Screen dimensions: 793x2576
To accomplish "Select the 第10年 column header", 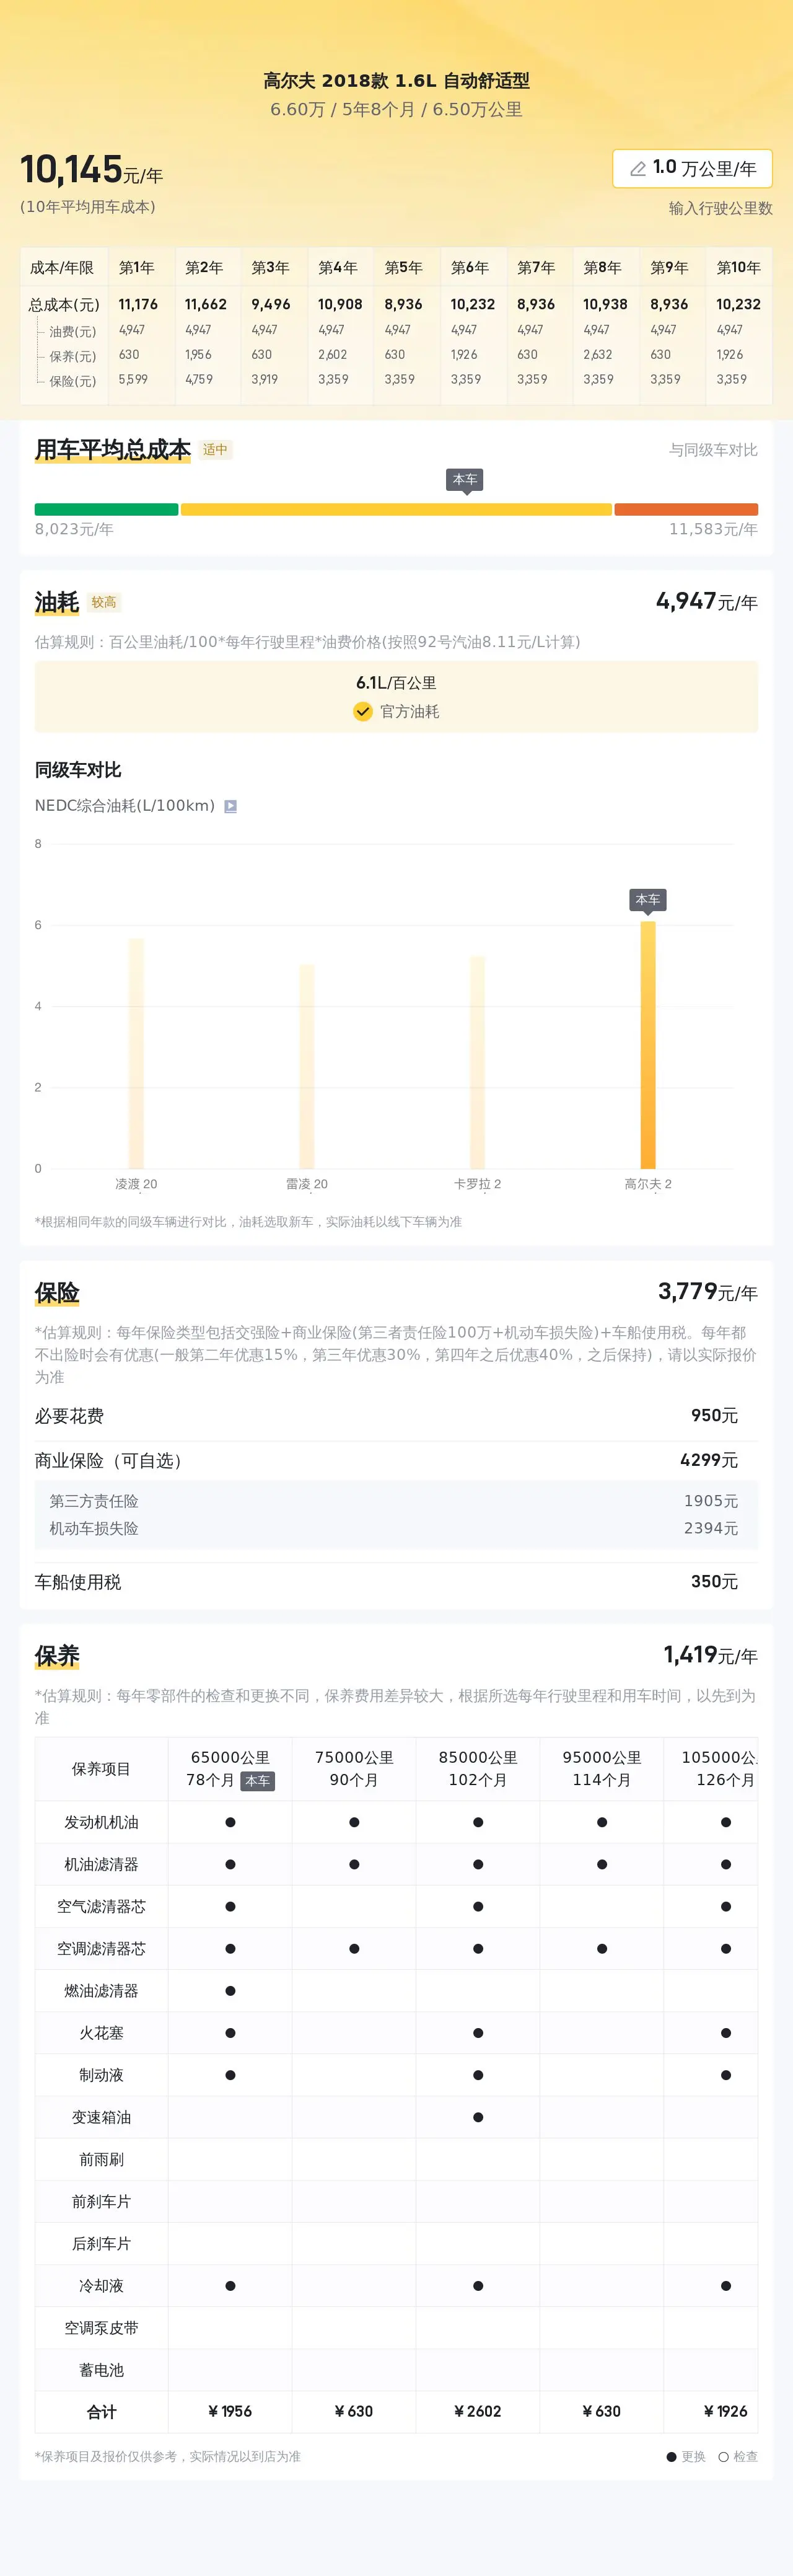I will pos(739,267).
